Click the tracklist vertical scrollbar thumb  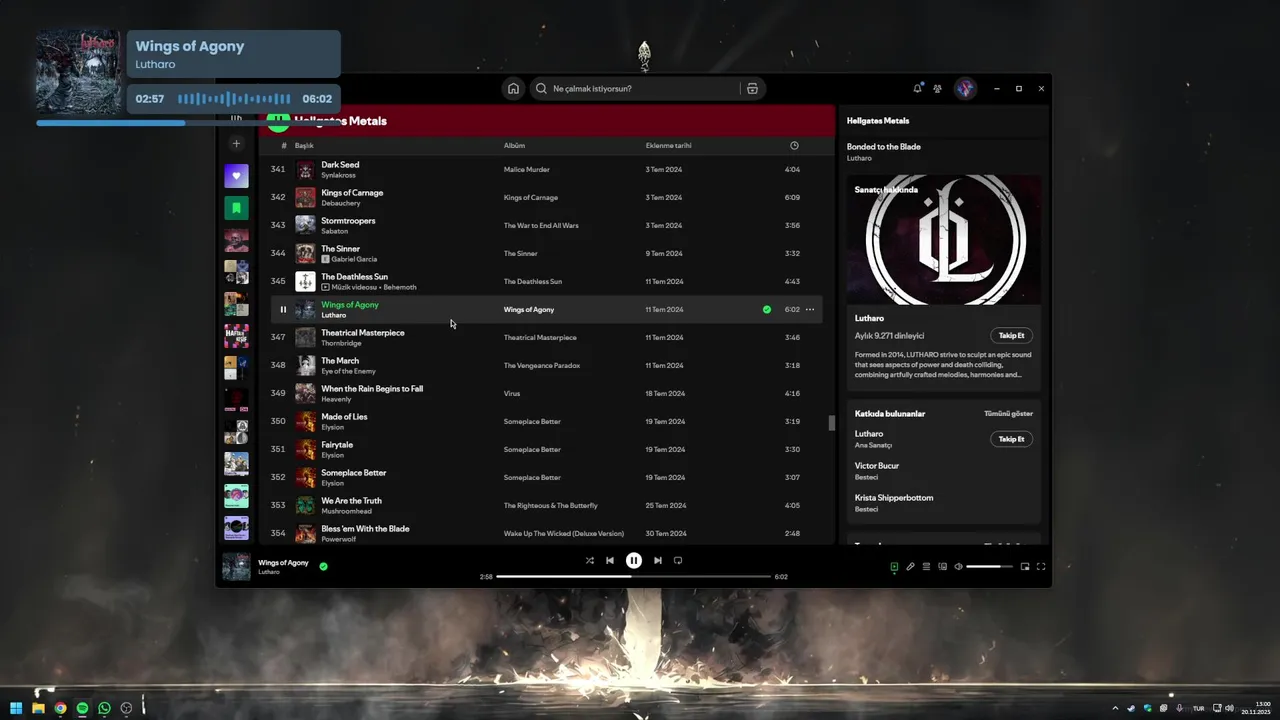point(831,423)
